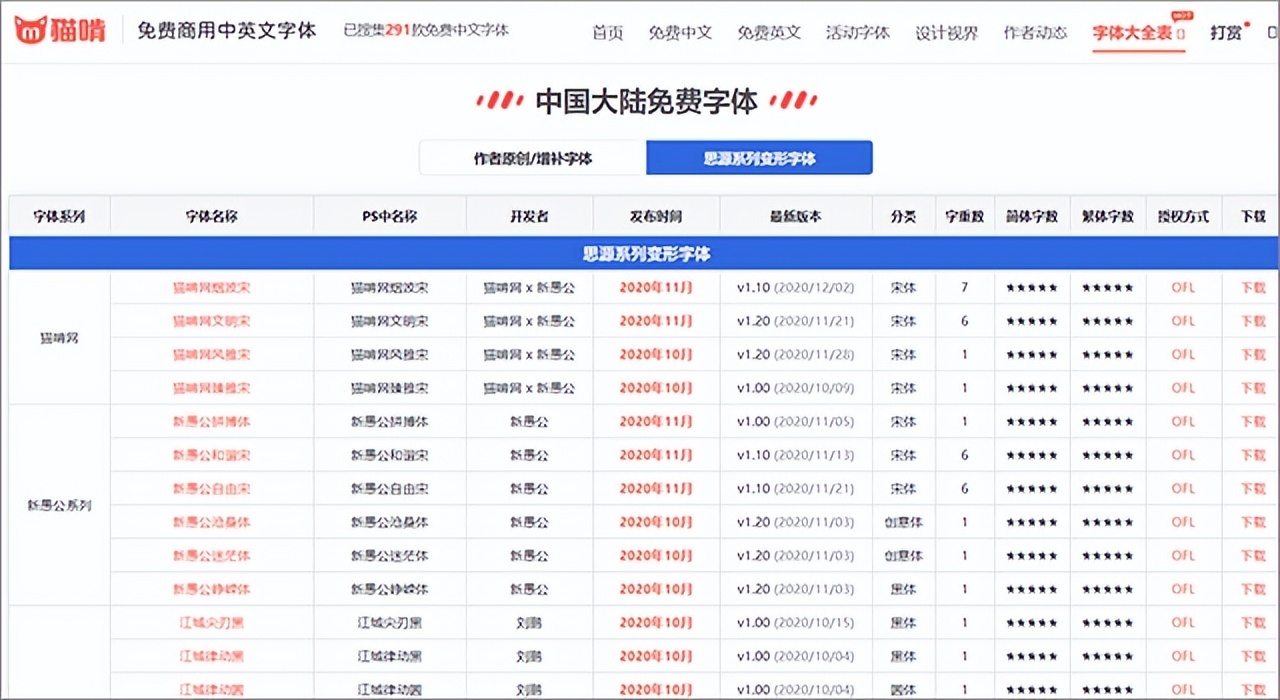Open the 猫啃网文明宋 font name link
1280x700 pixels.
tap(211, 321)
